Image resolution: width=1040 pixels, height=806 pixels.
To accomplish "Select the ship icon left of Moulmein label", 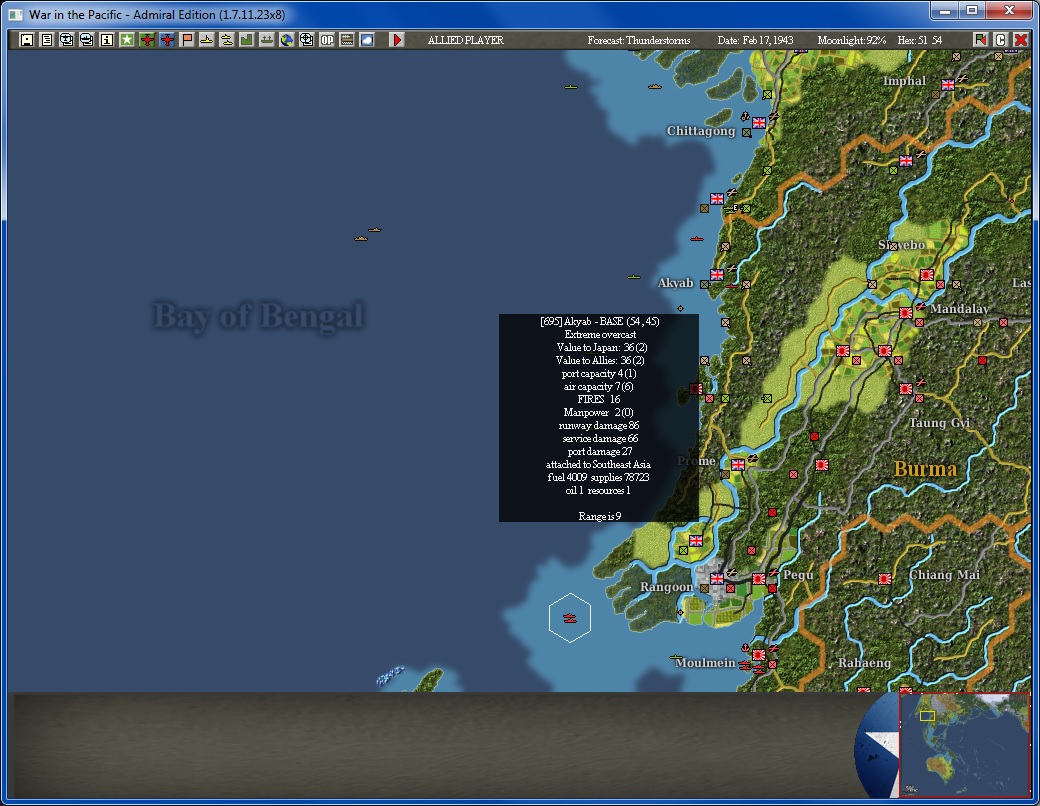I will pos(676,657).
